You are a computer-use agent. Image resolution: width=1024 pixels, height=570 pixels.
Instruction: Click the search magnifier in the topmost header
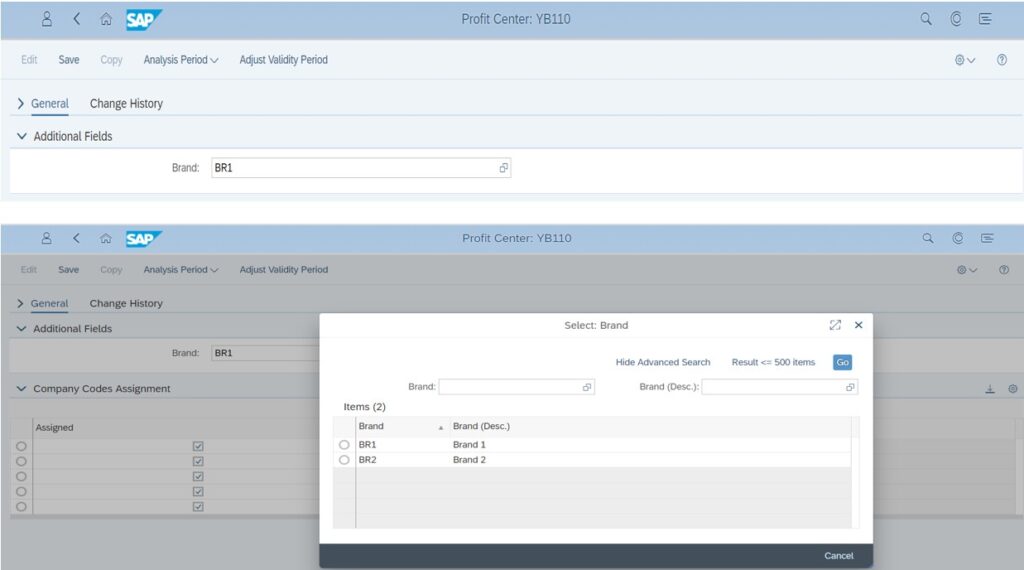[x=926, y=18]
